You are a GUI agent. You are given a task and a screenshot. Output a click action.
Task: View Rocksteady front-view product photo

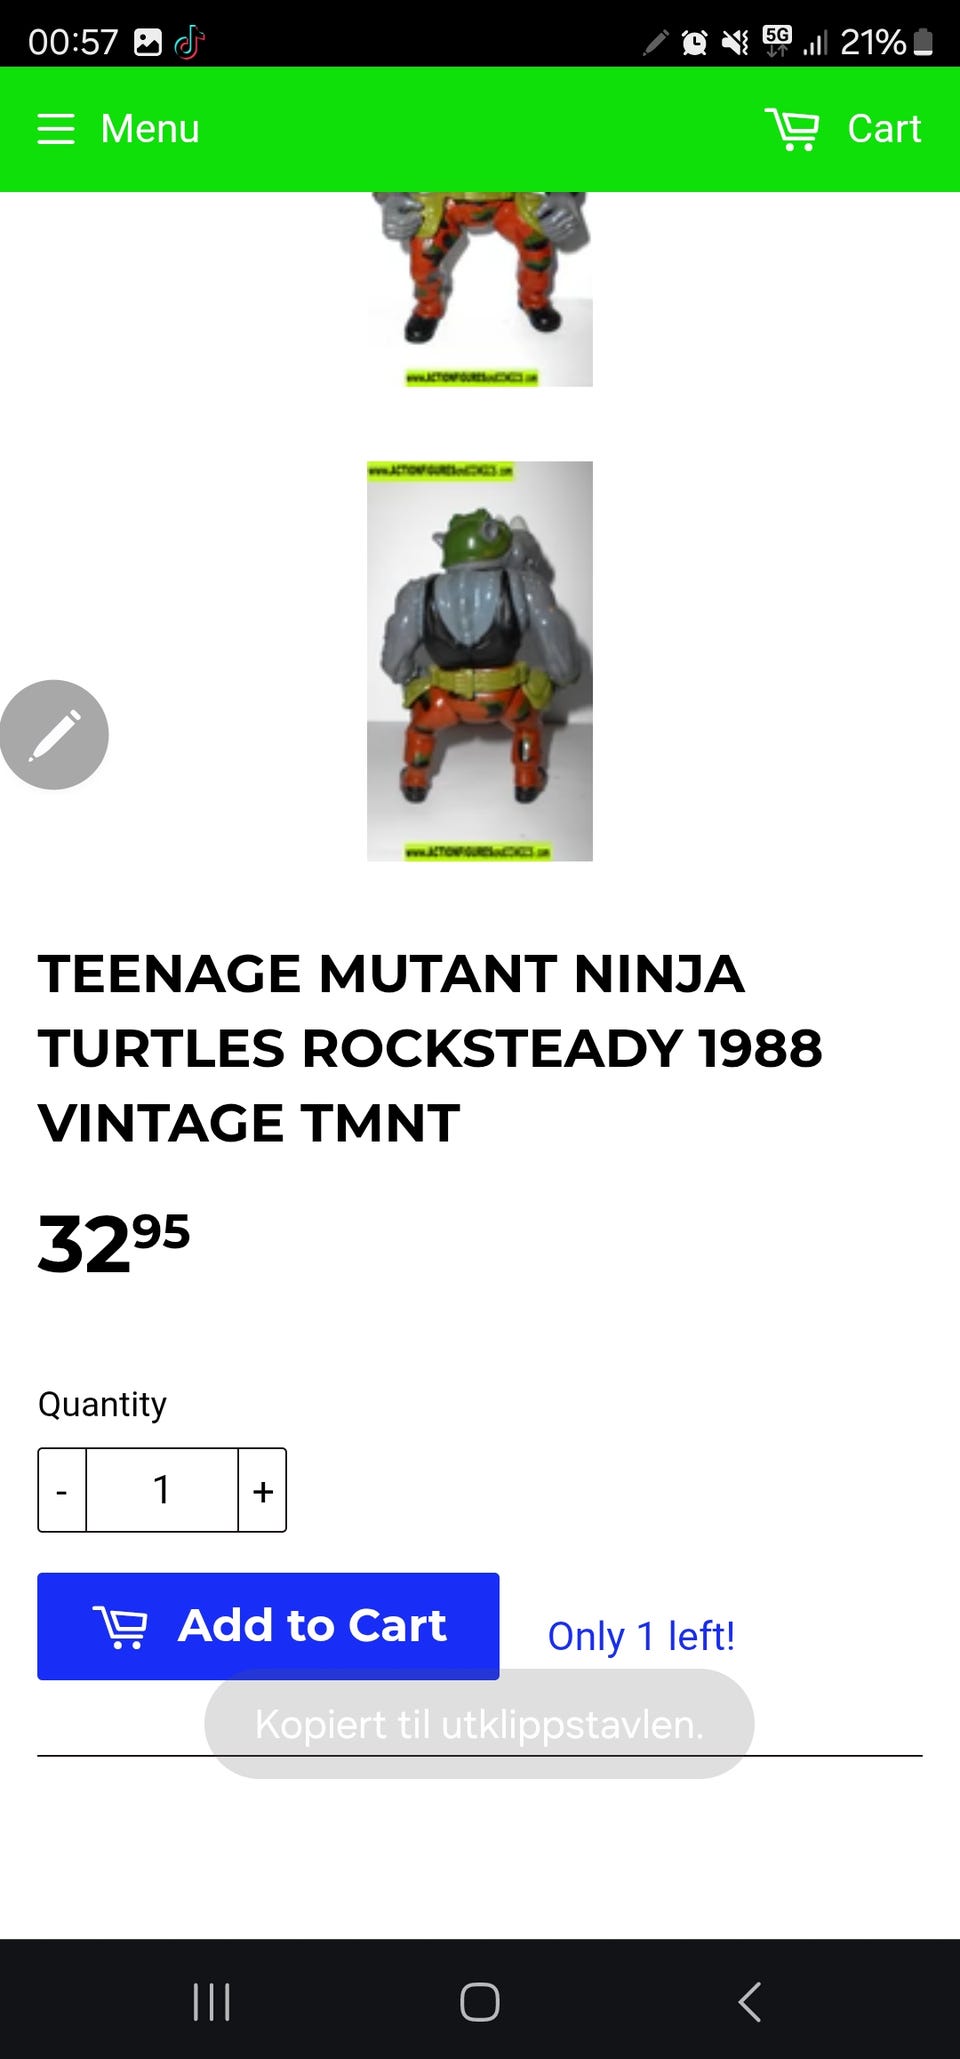pyautogui.click(x=480, y=288)
